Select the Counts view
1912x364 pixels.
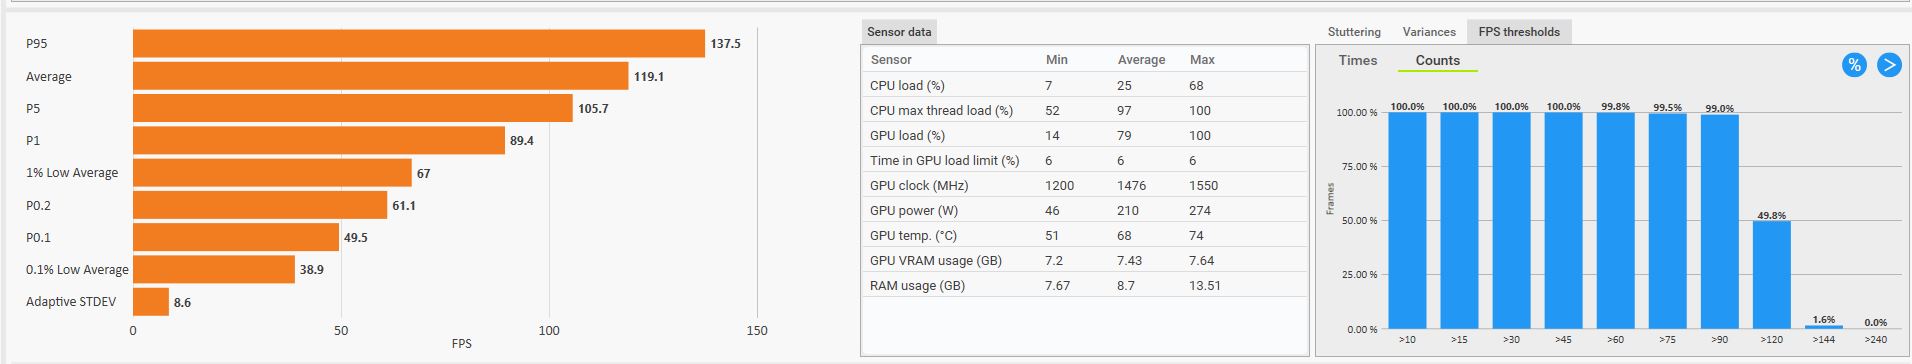(1437, 61)
